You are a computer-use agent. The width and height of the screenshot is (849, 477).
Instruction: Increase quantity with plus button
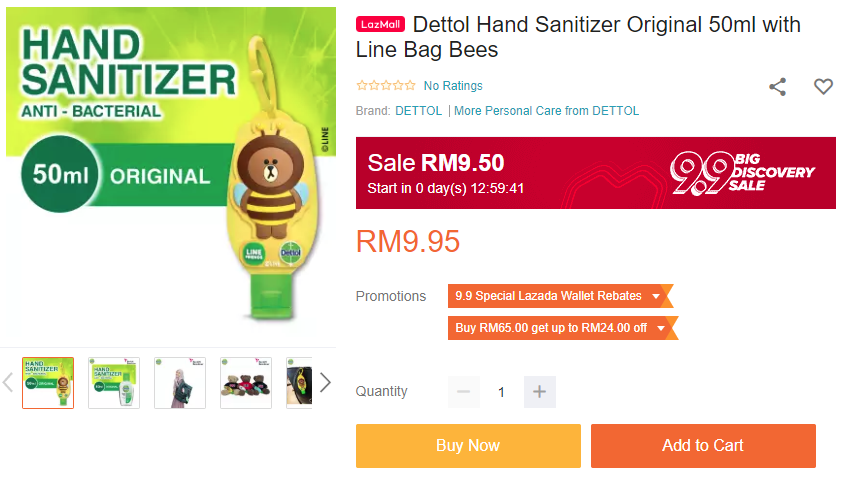[x=539, y=391]
